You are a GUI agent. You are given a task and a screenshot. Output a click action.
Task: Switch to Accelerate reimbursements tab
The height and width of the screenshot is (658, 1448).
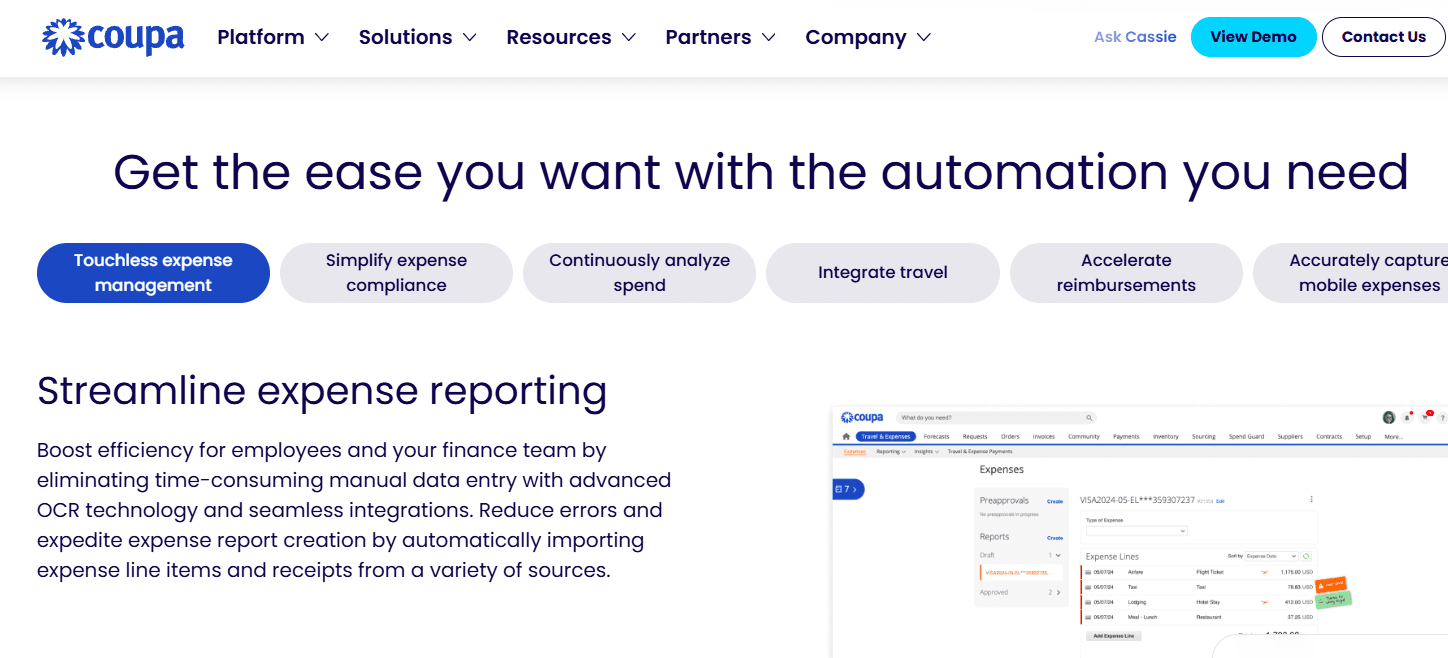1126,273
